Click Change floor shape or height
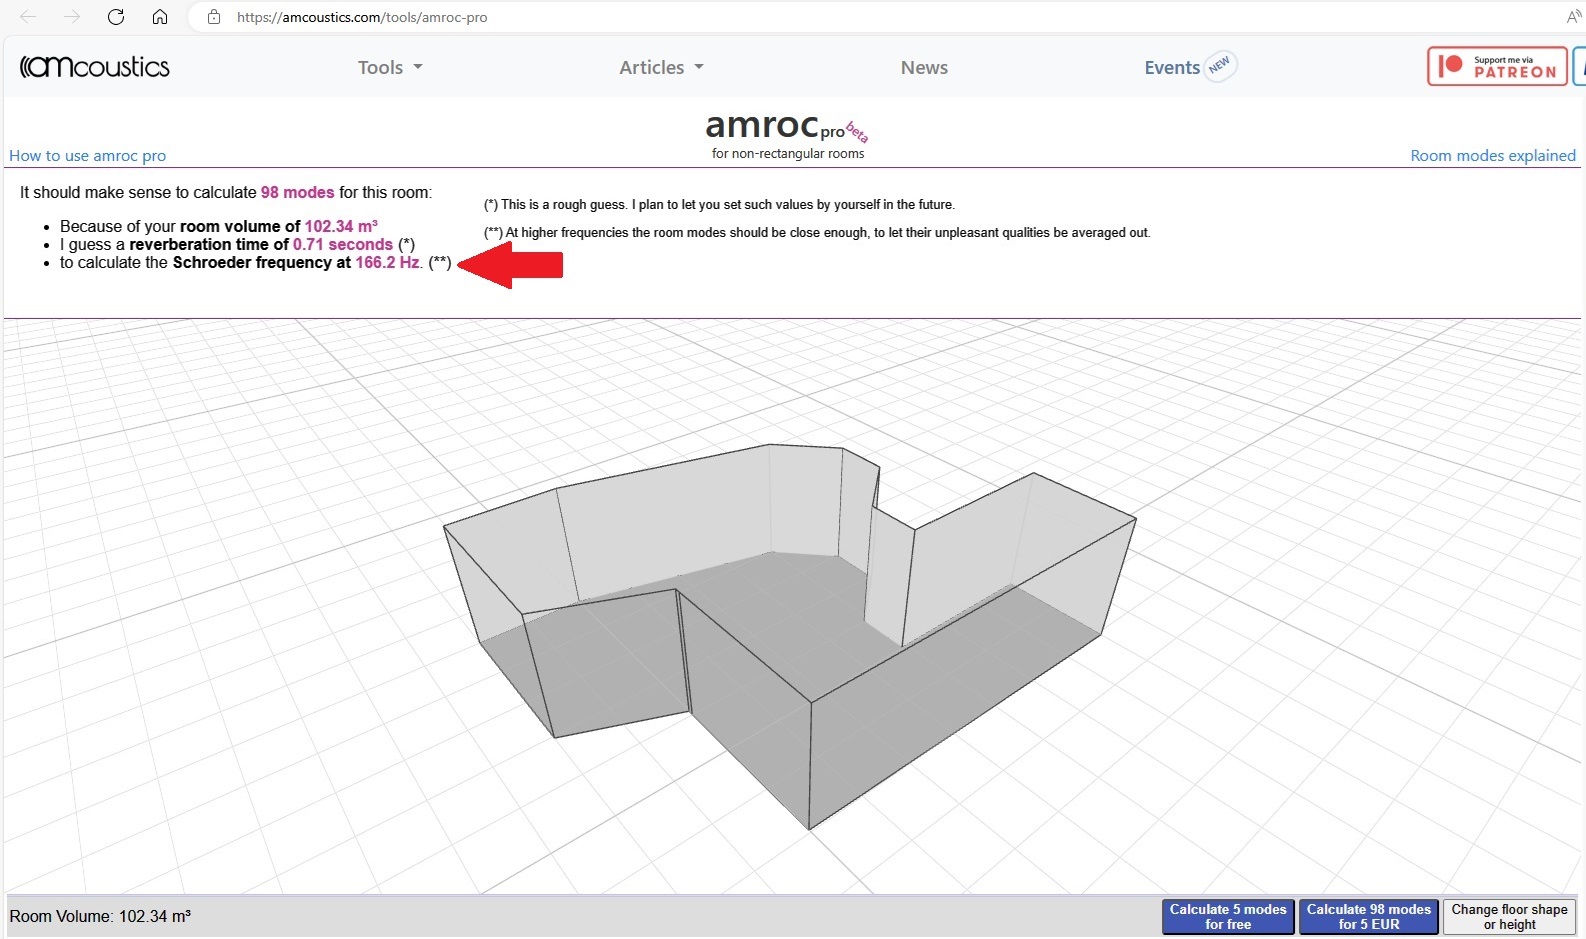The width and height of the screenshot is (1586, 939). click(x=1509, y=916)
